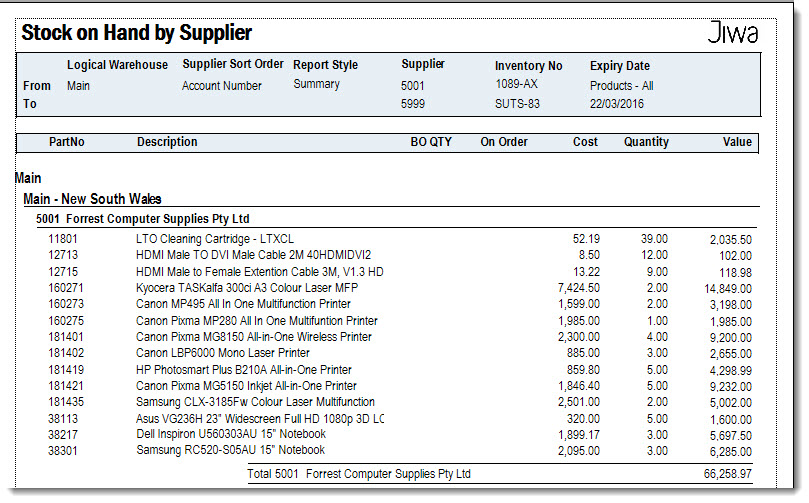Click quantity 39.00 for LTO Cleaning Cartridge
Image resolution: width=809 pixels, height=503 pixels.
[654, 239]
